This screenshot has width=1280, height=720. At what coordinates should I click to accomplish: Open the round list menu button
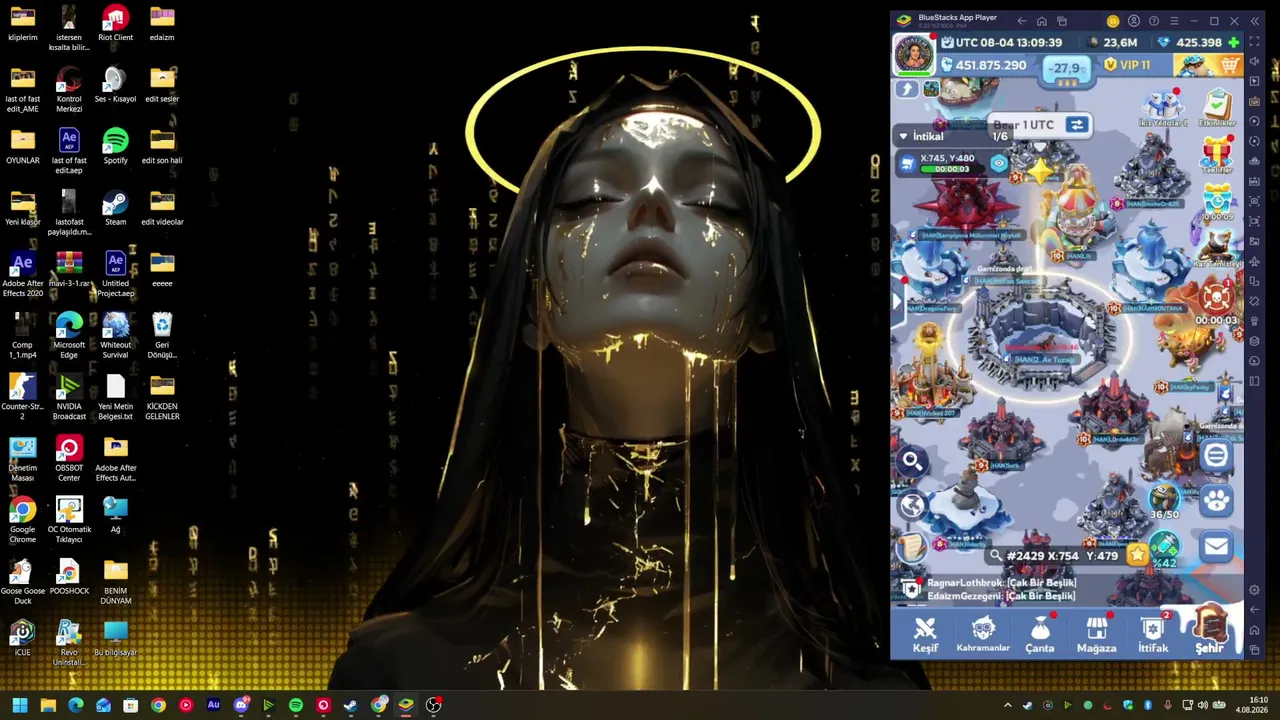(1216, 456)
